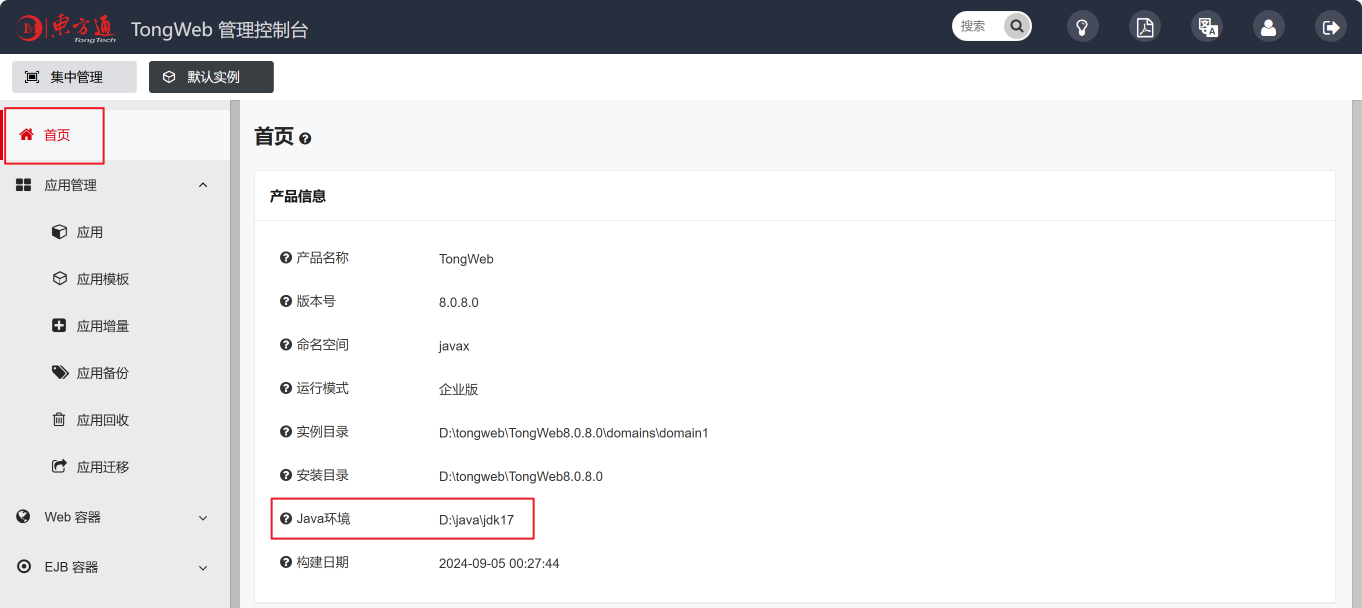Click the TongTech logo in header

(66, 28)
